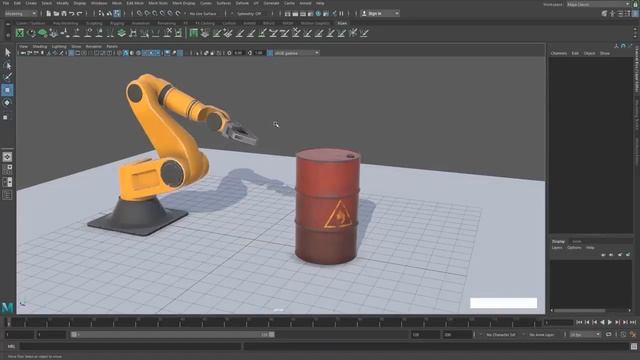The height and width of the screenshot is (360, 640).
Task: Switch to the Display layer tab
Action: 558,241
